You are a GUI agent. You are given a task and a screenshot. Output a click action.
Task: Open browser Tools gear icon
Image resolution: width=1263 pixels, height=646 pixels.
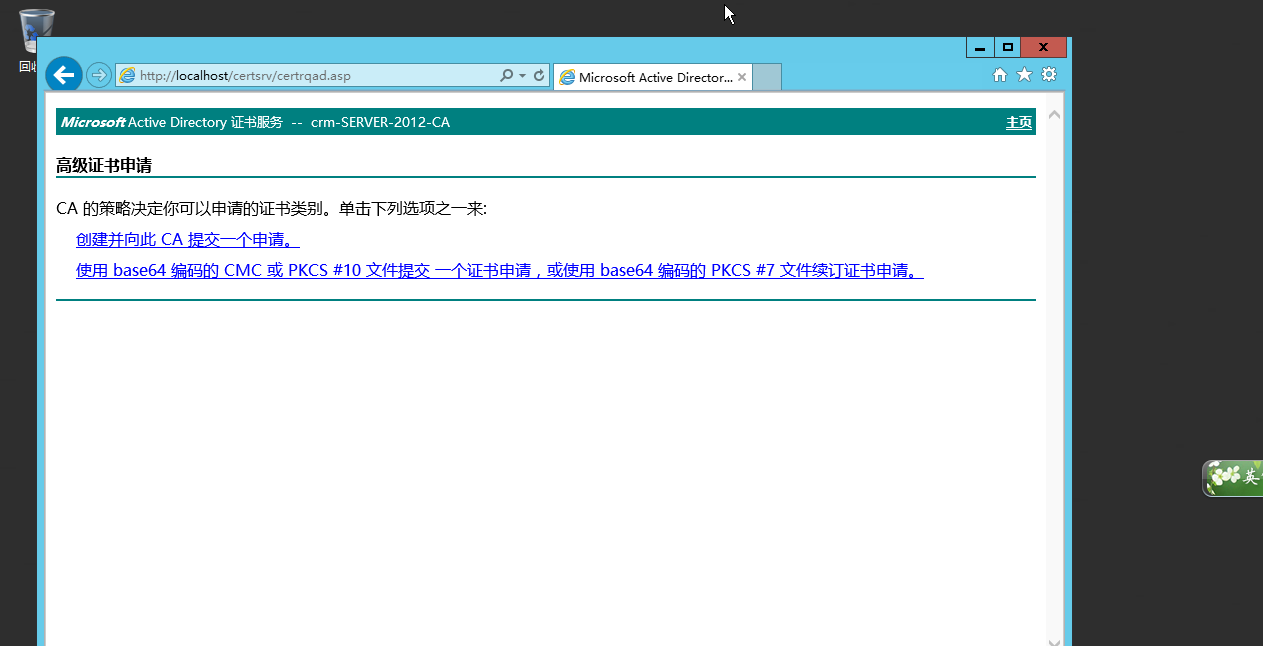1049,75
